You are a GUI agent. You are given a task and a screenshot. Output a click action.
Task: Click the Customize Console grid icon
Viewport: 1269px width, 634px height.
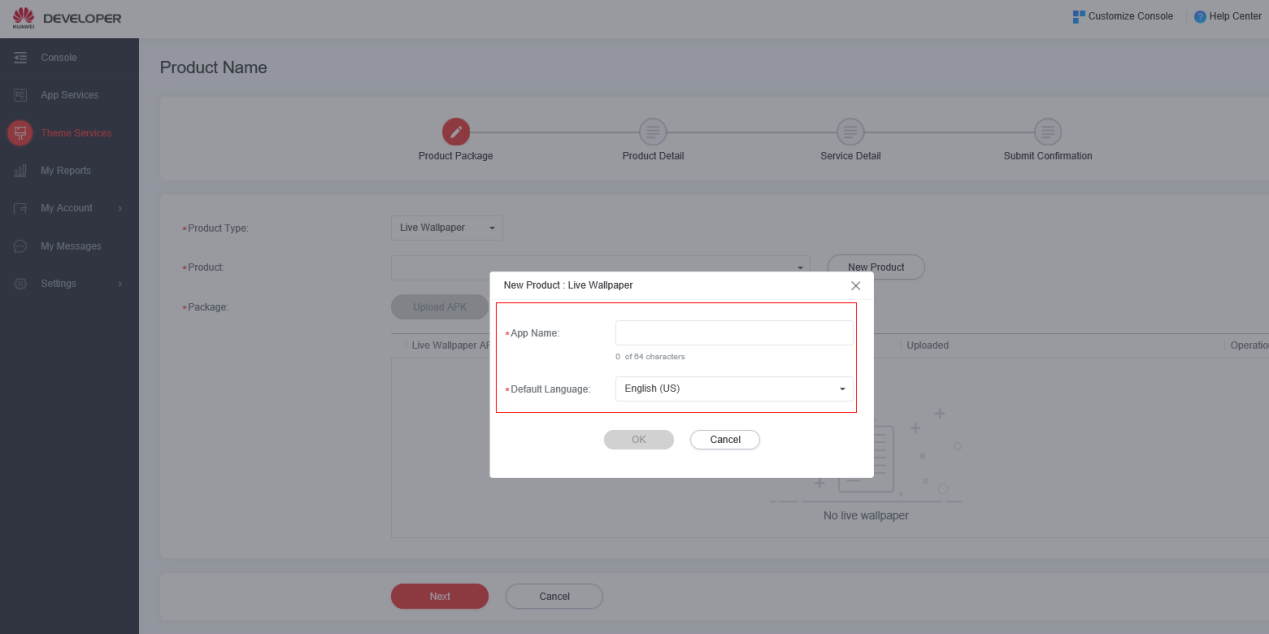click(x=1078, y=17)
